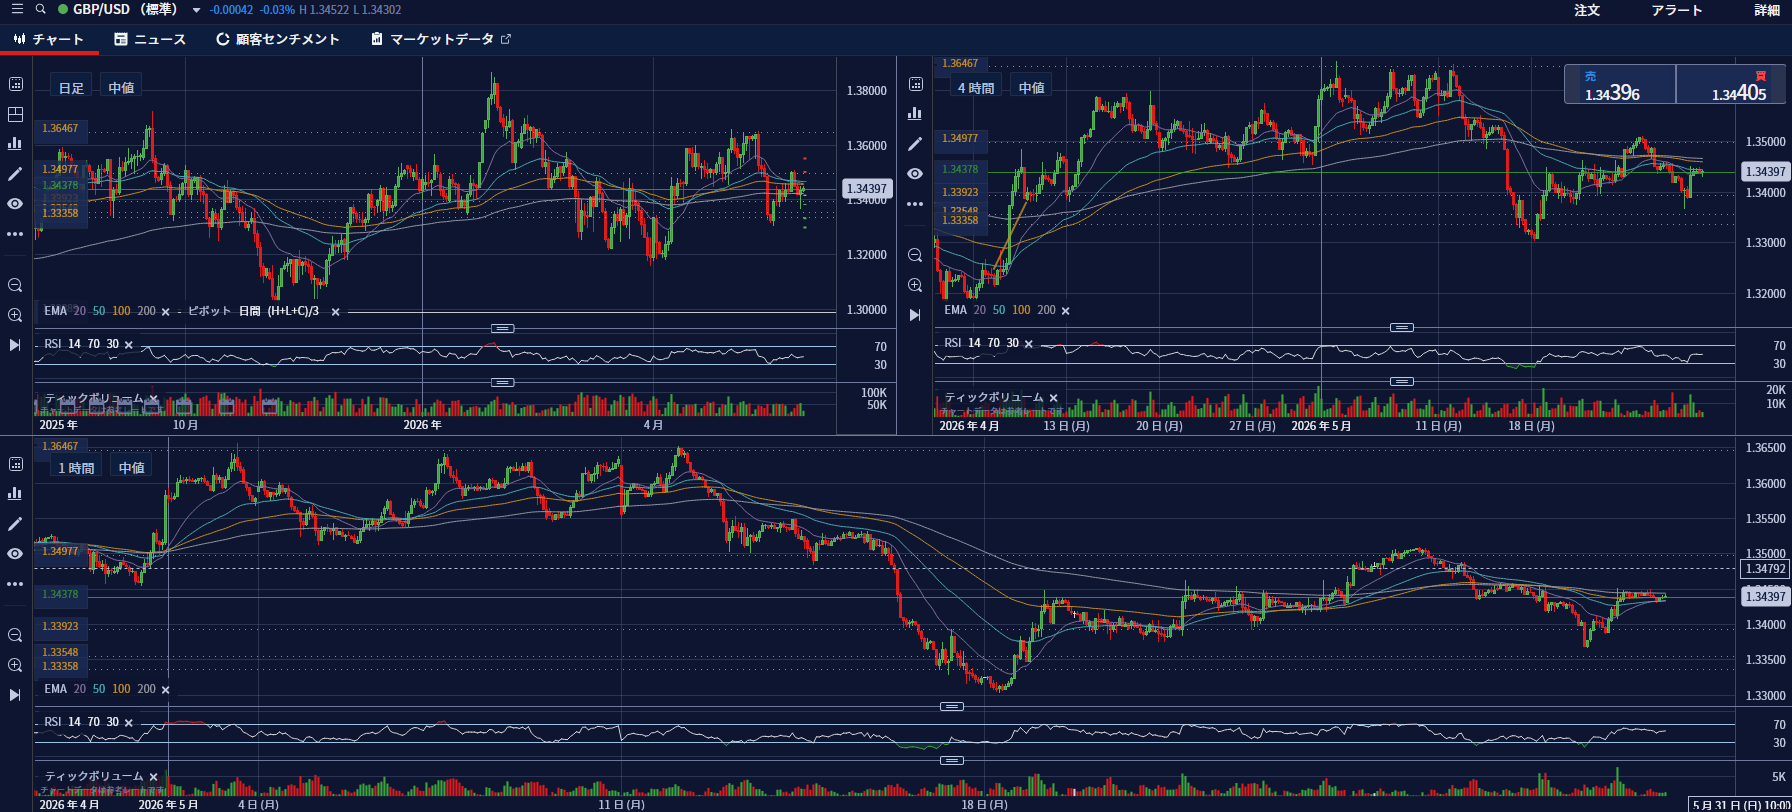The width and height of the screenshot is (1792, 812).
Task: Switch to the ニュース tab
Action: coord(150,39)
